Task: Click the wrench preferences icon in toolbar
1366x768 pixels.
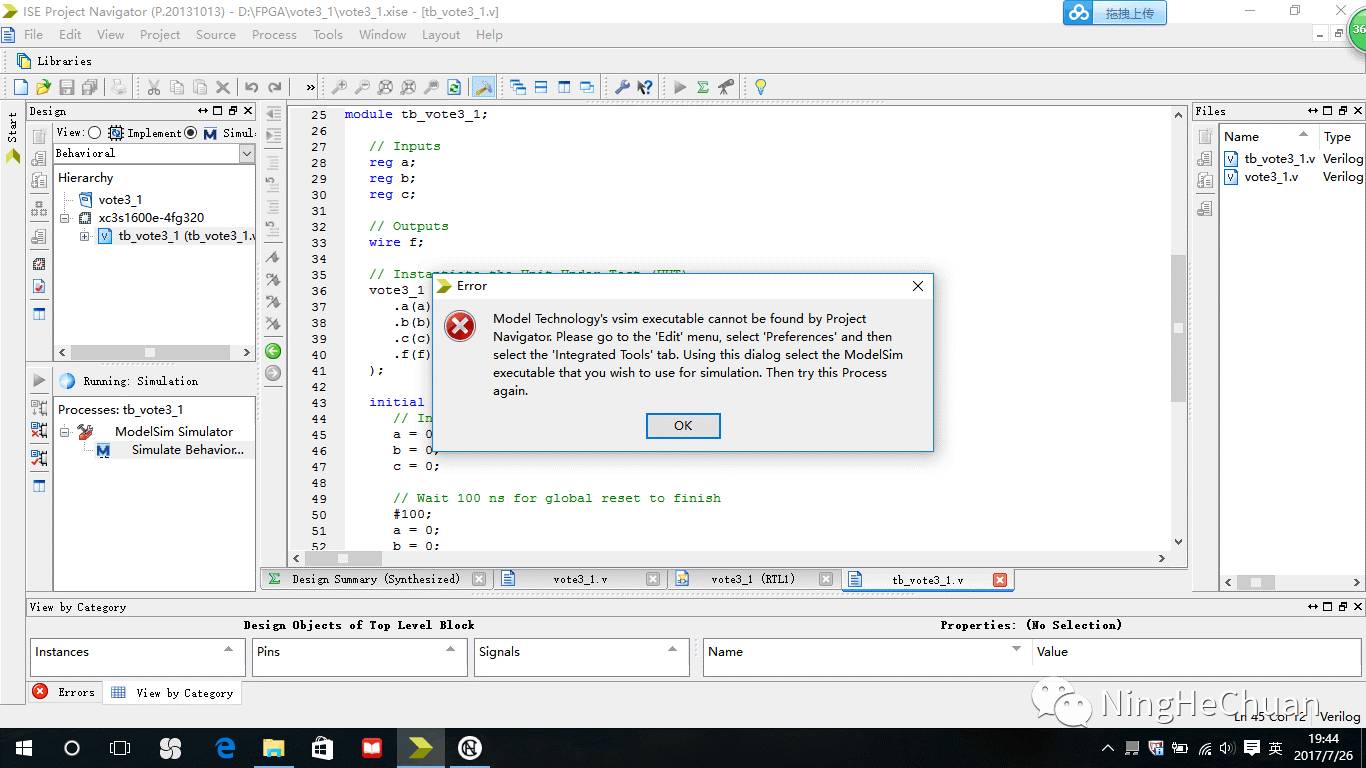Action: 622,88
